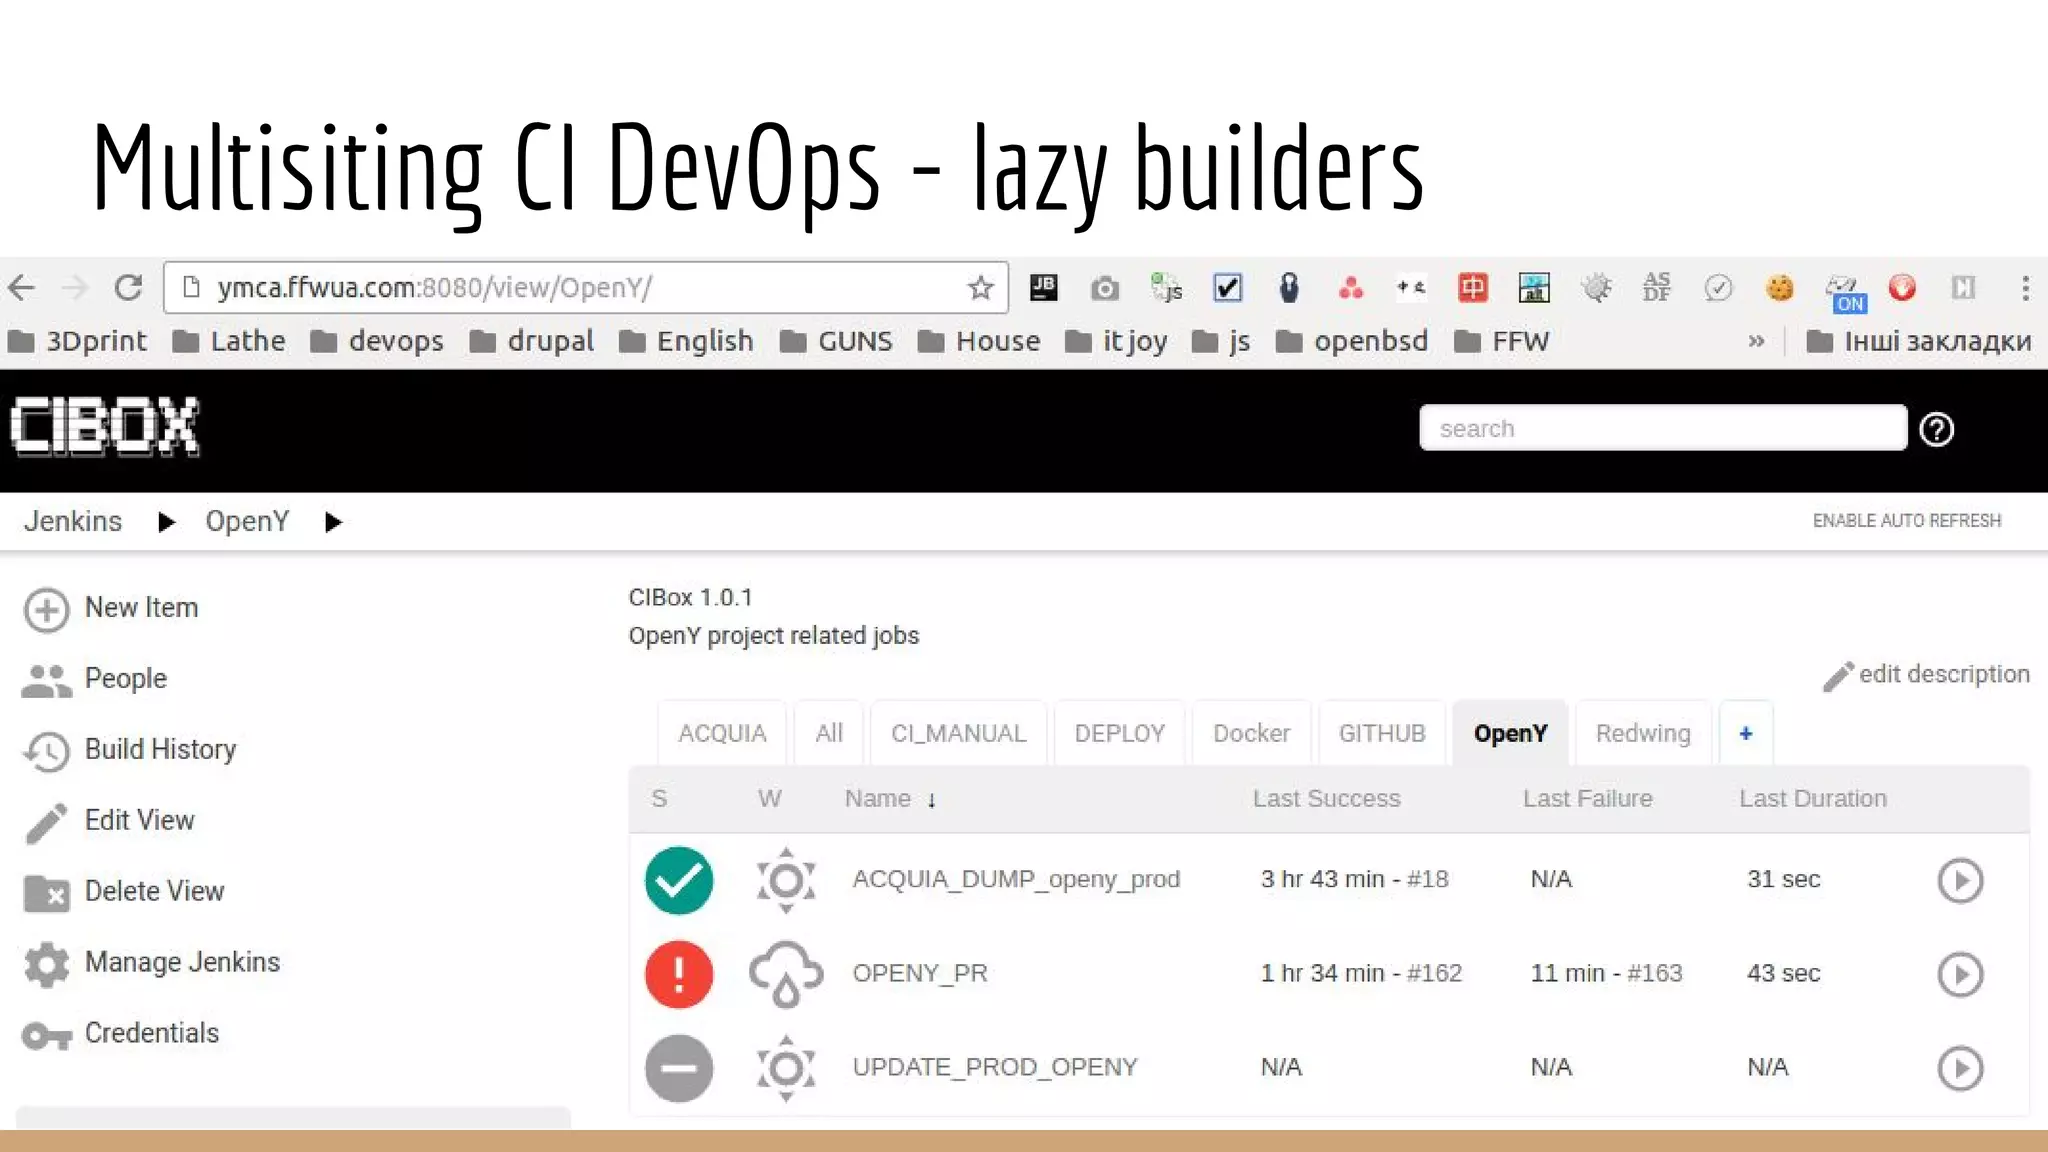This screenshot has height=1152, width=2048.
Task: Open the devops bookmarks folder
Action: tap(377, 341)
